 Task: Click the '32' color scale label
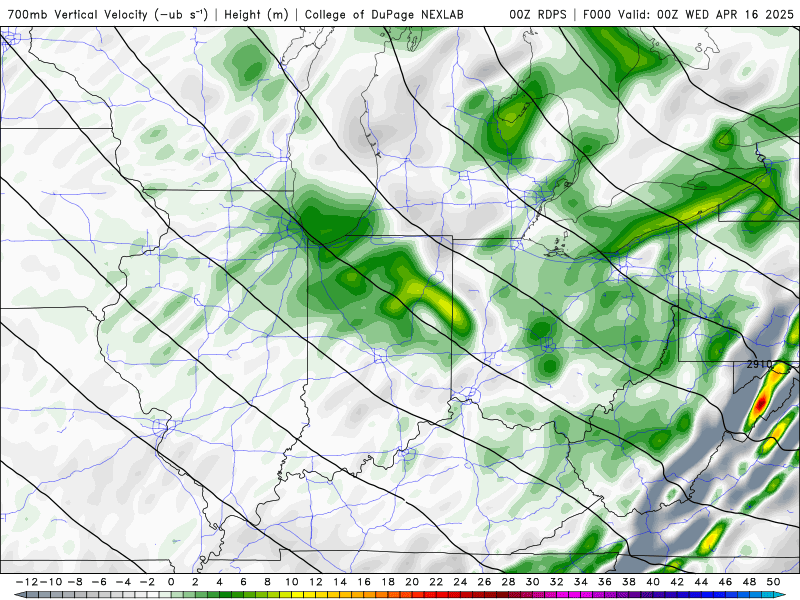(557, 582)
